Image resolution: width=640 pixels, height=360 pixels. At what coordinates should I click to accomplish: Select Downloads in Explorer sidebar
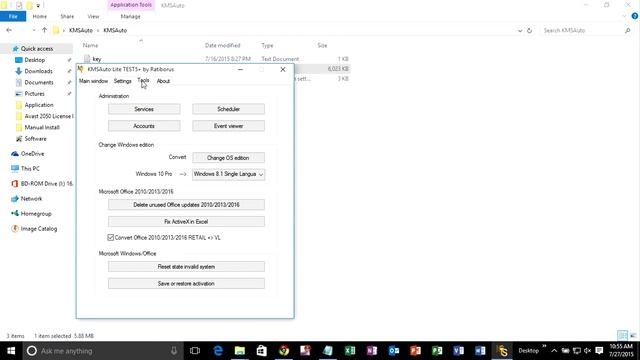38,71
